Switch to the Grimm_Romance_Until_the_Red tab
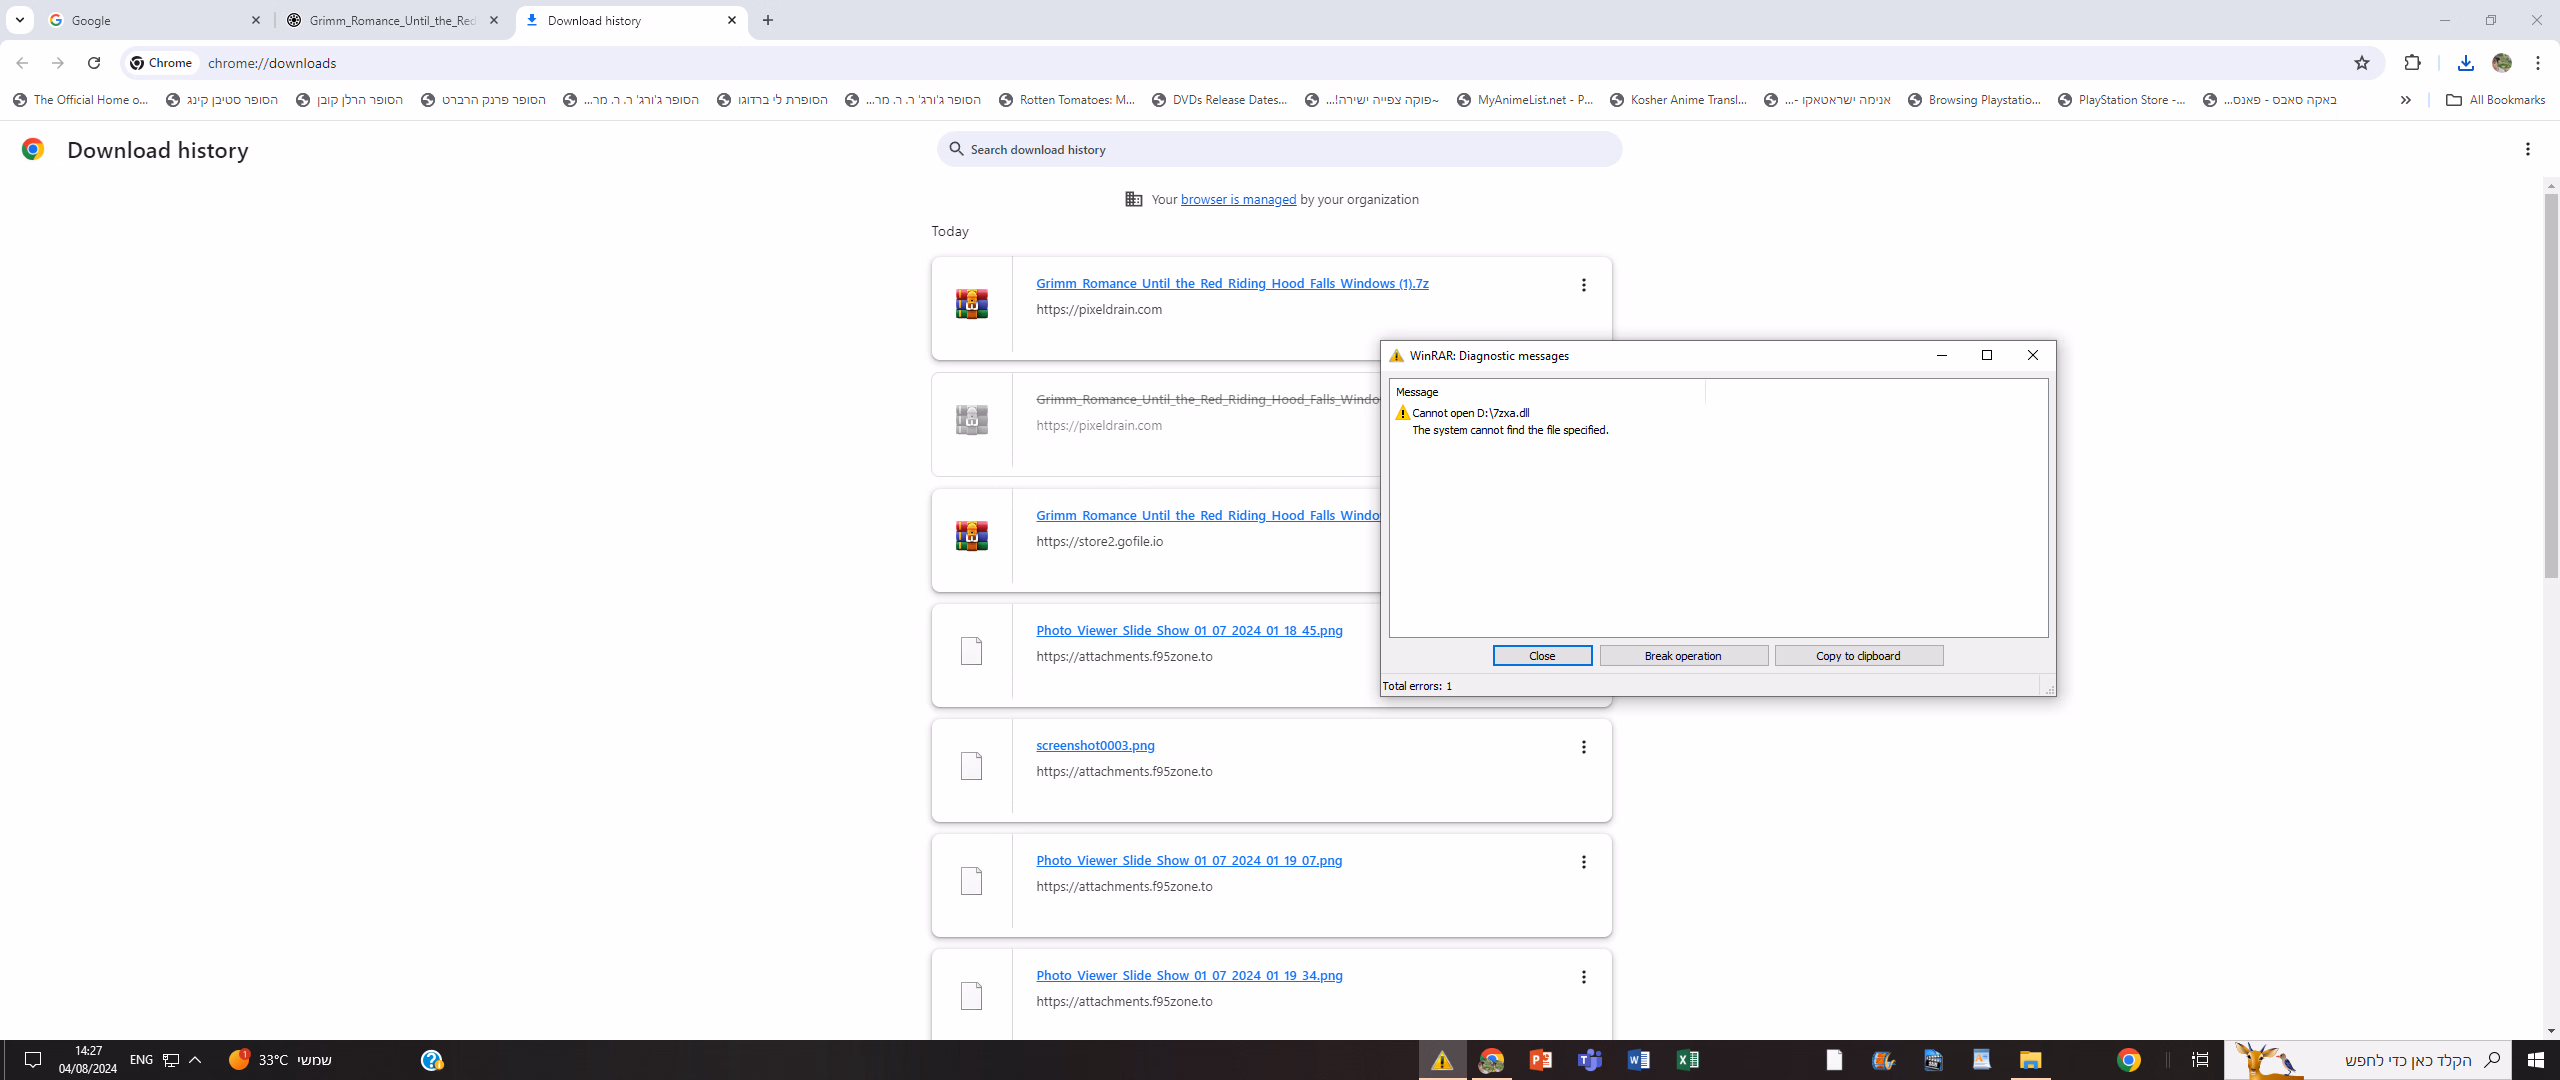Viewport: 2560px width, 1080px height. [390, 20]
